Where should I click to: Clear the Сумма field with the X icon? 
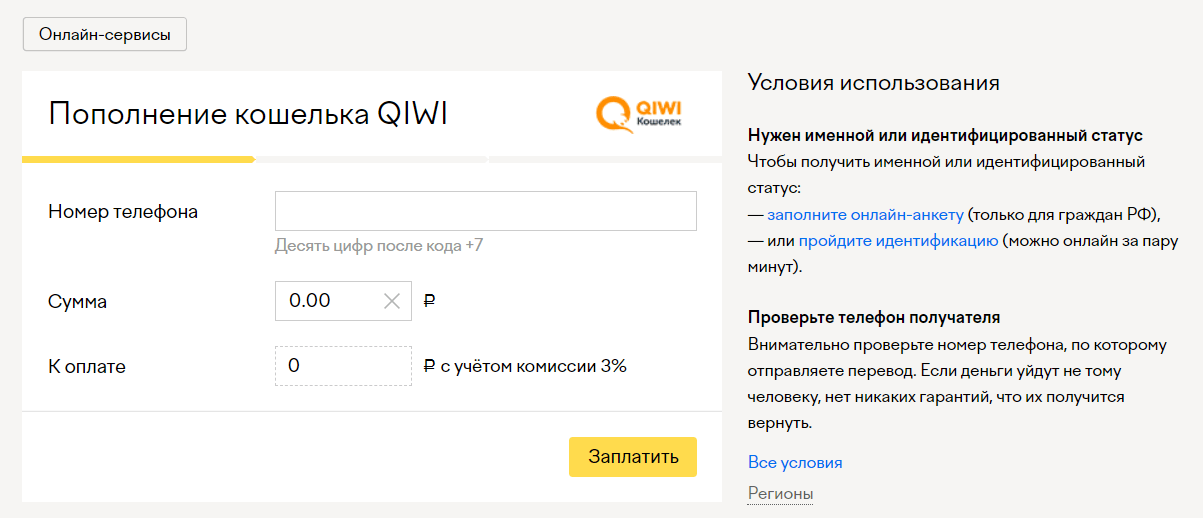coord(392,301)
